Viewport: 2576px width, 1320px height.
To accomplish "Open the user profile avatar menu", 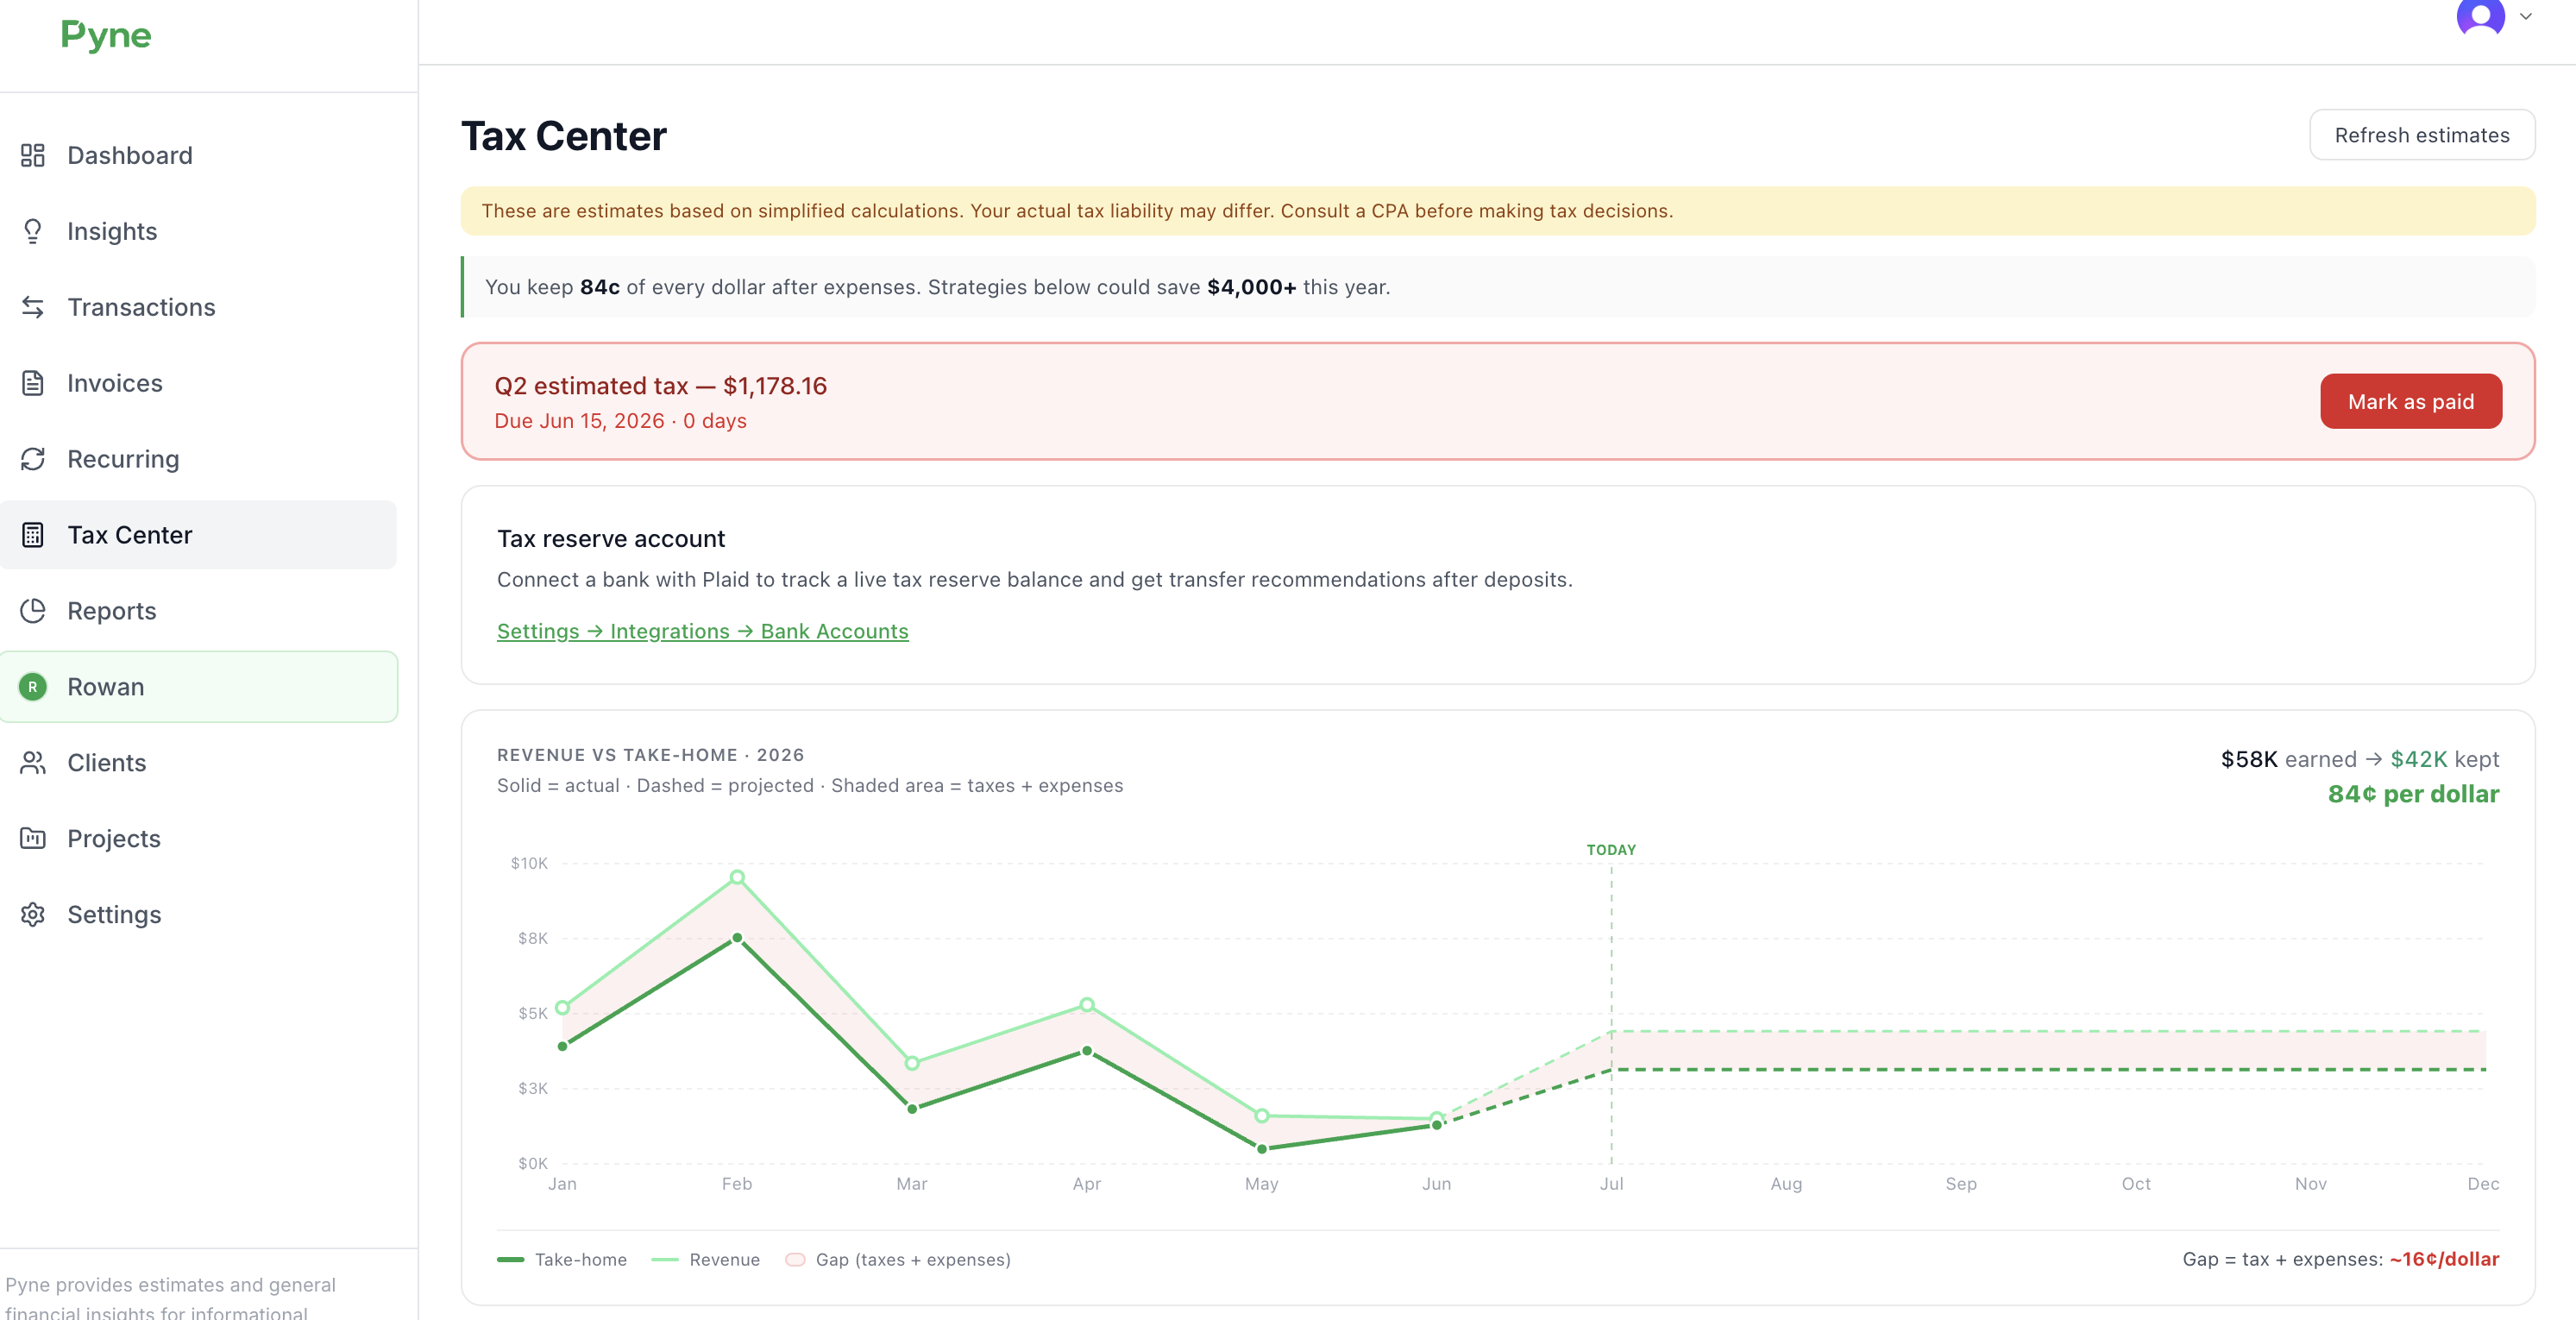I will coord(2480,15).
